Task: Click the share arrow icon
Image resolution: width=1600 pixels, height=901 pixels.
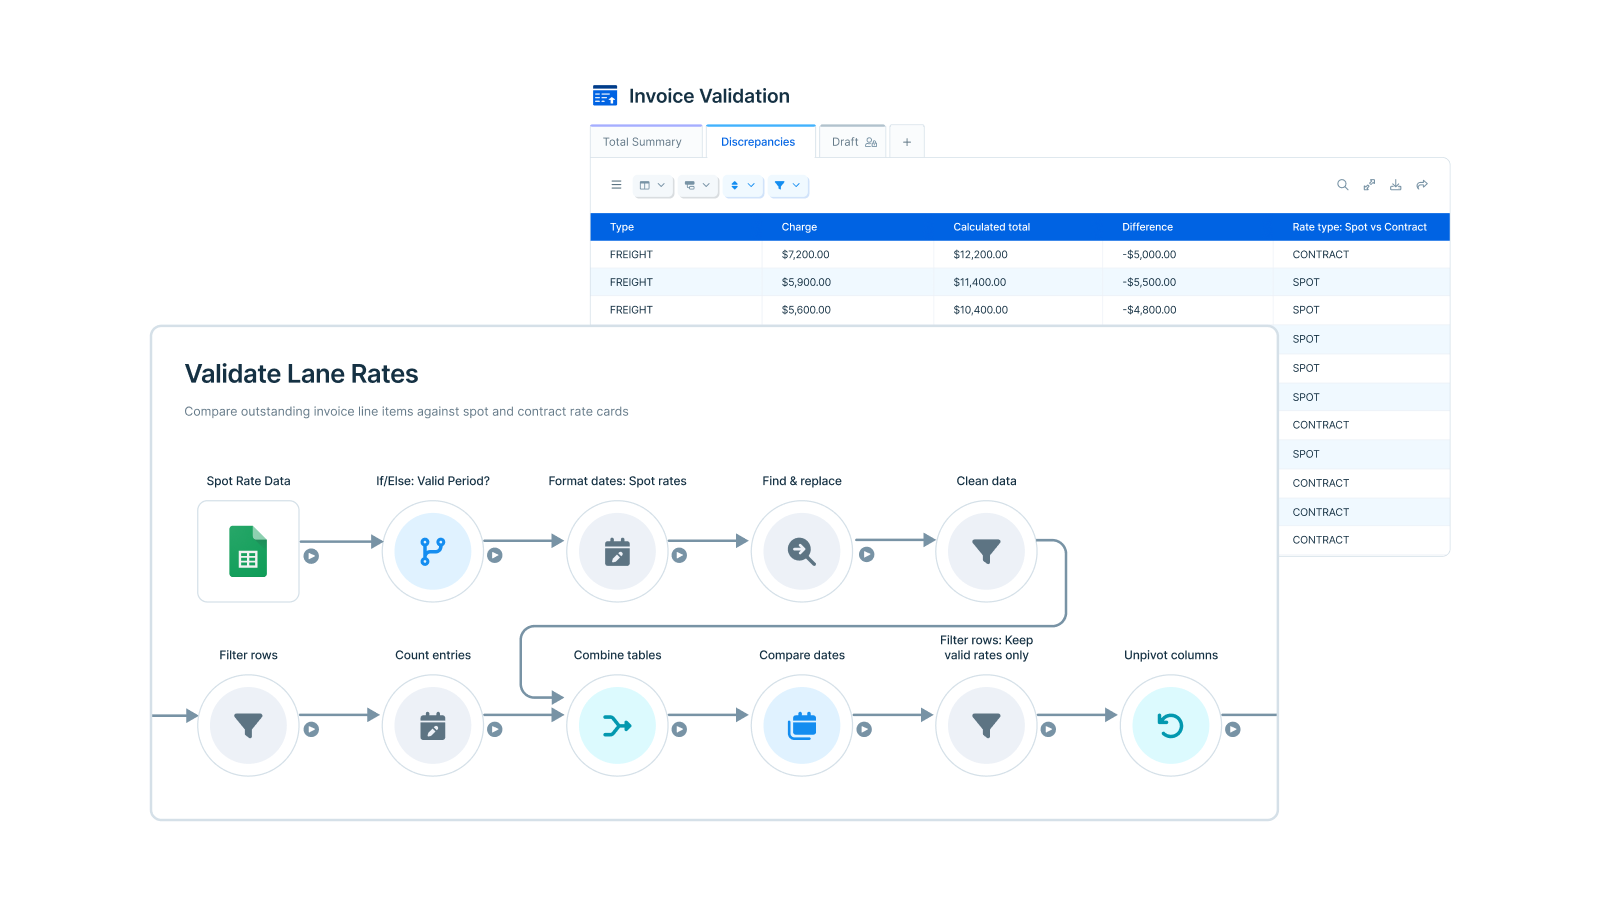Action: 1422,185
